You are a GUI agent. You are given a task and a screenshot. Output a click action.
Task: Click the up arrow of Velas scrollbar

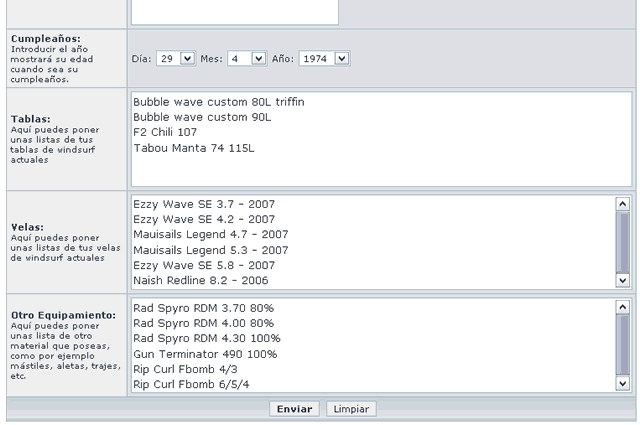624,203
